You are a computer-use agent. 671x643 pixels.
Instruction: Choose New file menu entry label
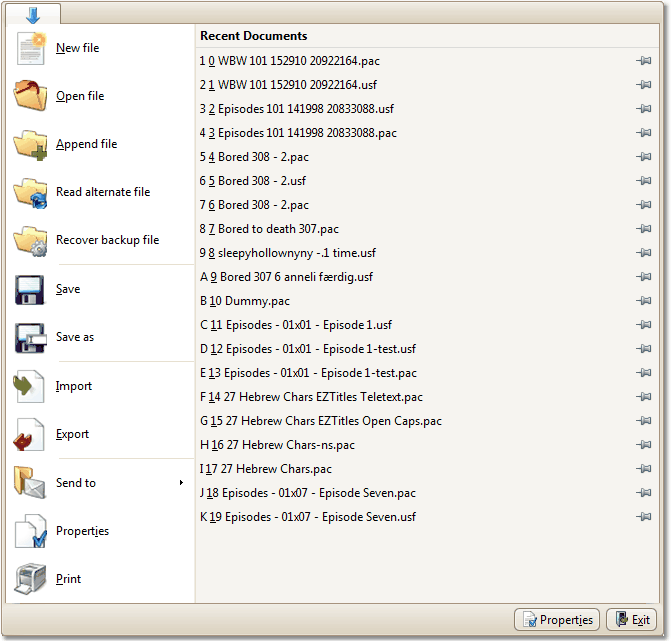tap(77, 48)
